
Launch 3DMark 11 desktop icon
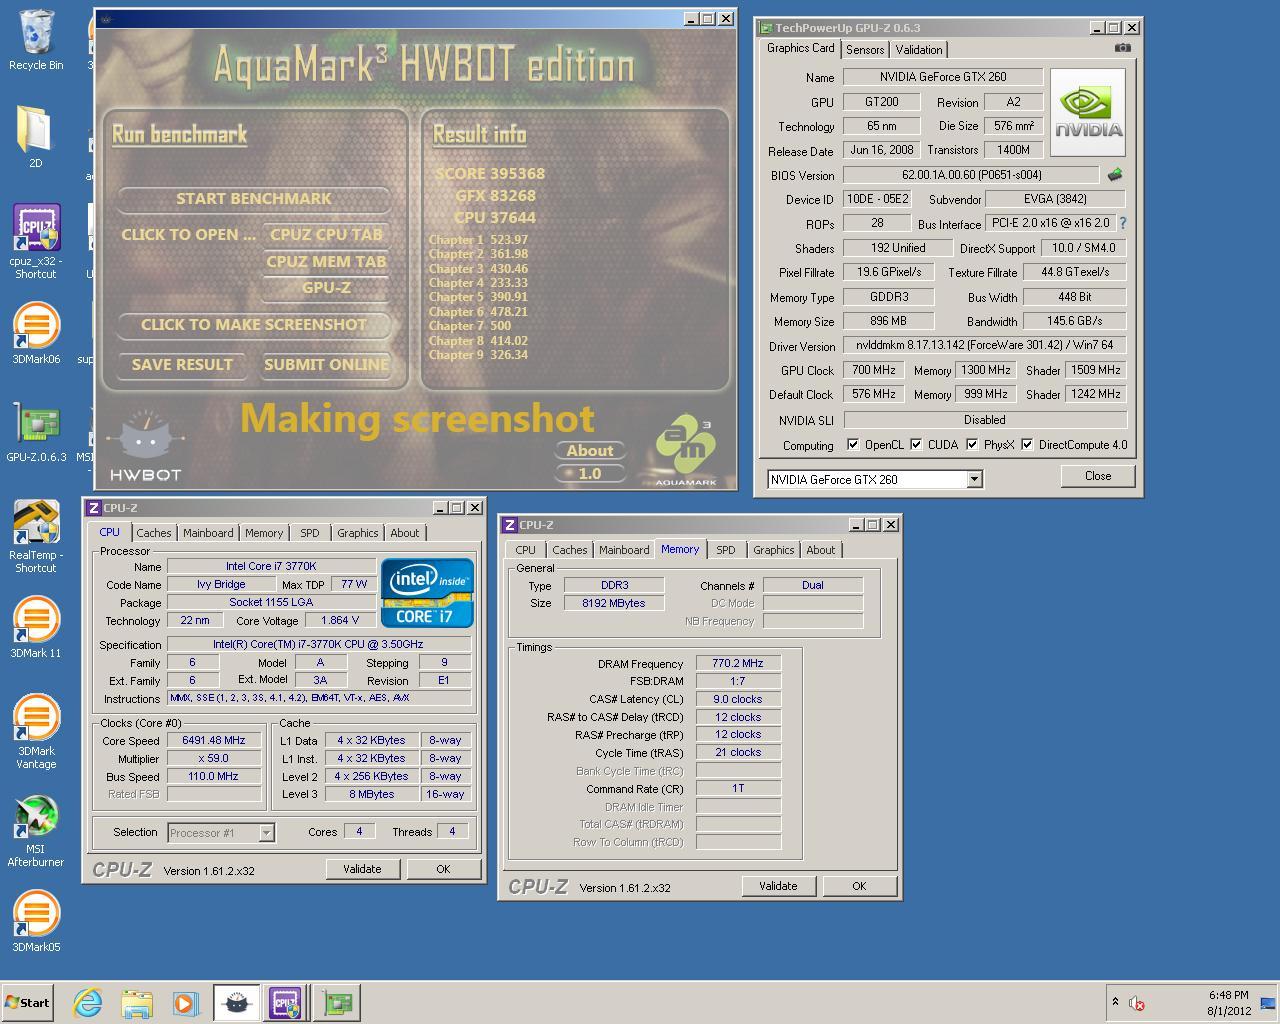(36, 628)
